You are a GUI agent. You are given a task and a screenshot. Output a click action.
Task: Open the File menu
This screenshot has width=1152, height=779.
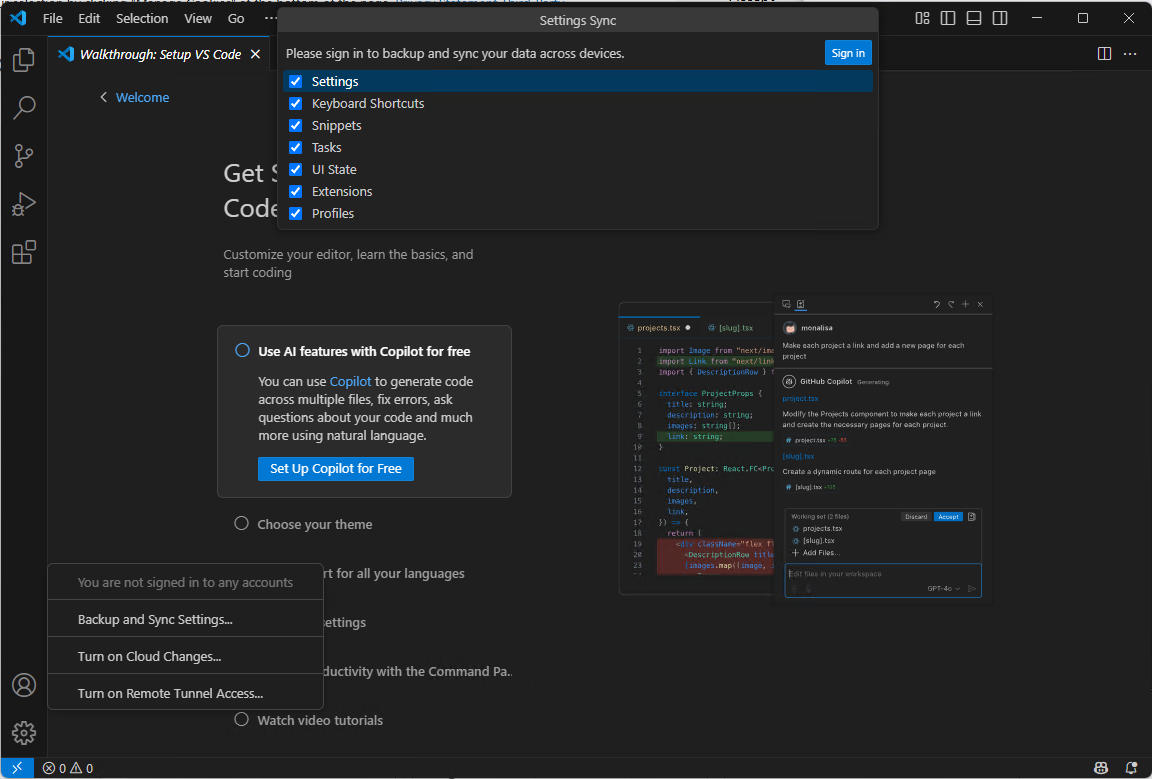pos(52,18)
